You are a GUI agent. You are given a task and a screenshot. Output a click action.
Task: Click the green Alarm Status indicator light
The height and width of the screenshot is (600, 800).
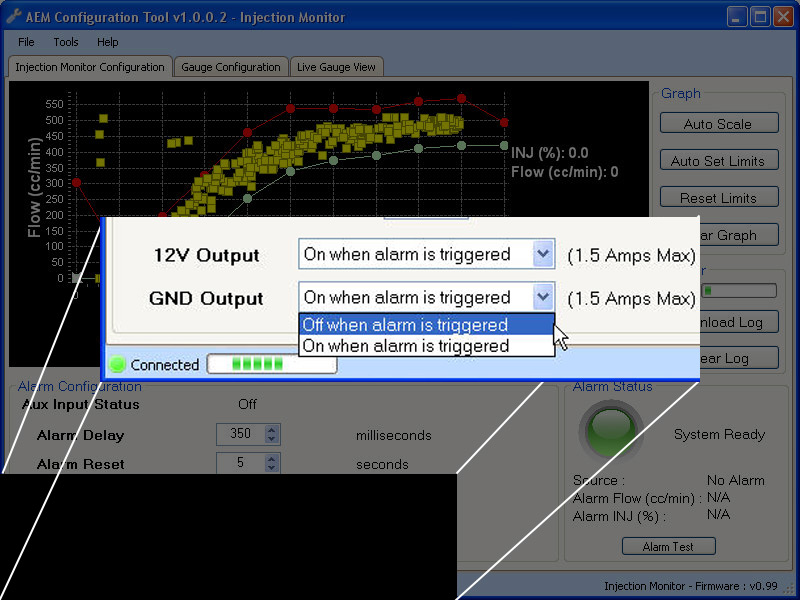pos(611,431)
